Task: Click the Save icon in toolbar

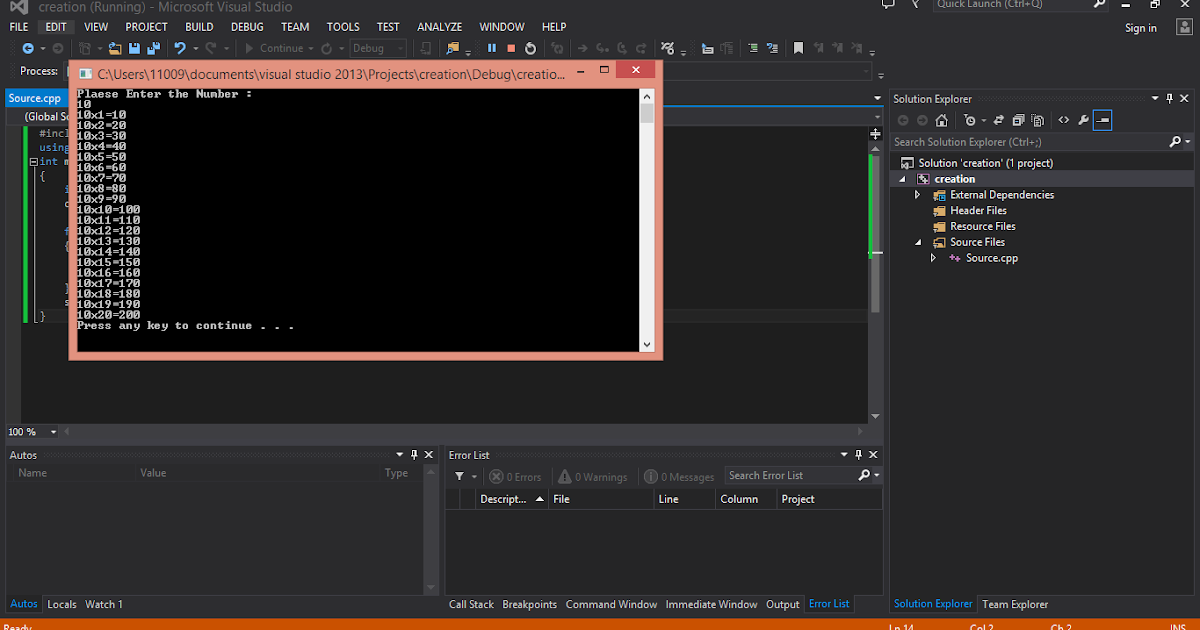Action: coord(134,48)
